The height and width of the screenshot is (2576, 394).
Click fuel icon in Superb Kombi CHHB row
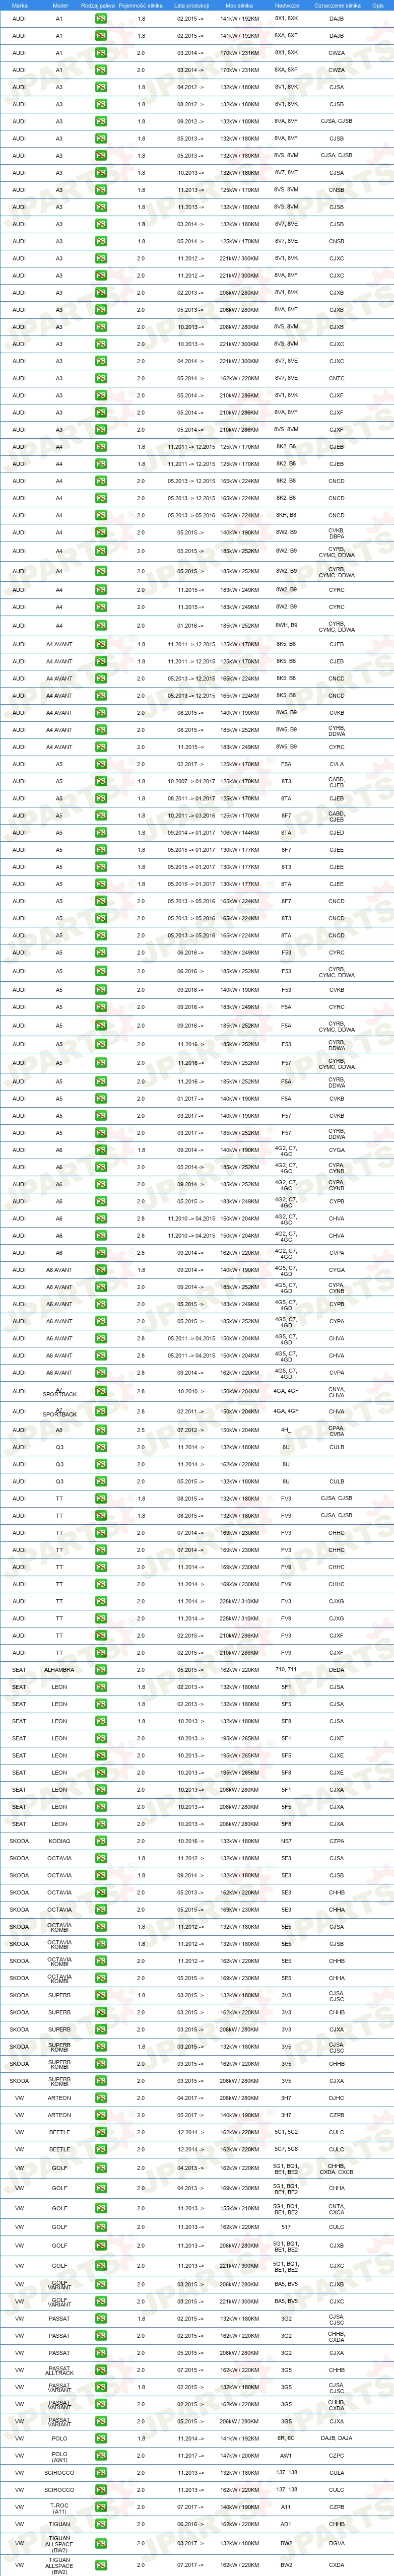[101, 2064]
